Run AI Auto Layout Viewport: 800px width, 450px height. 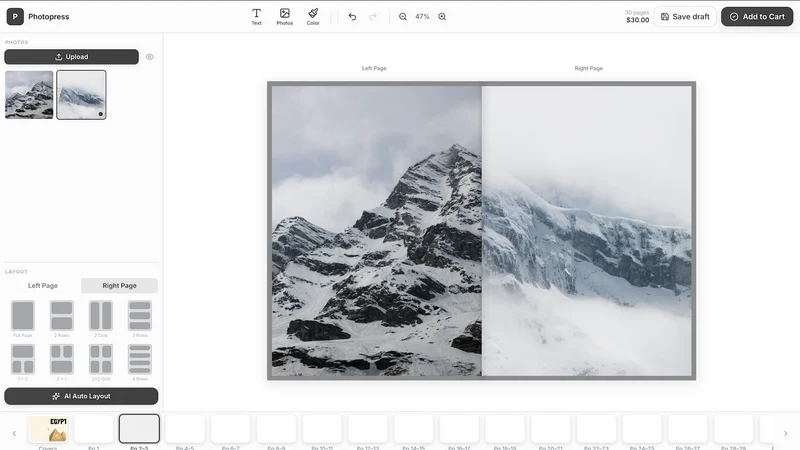pos(81,396)
